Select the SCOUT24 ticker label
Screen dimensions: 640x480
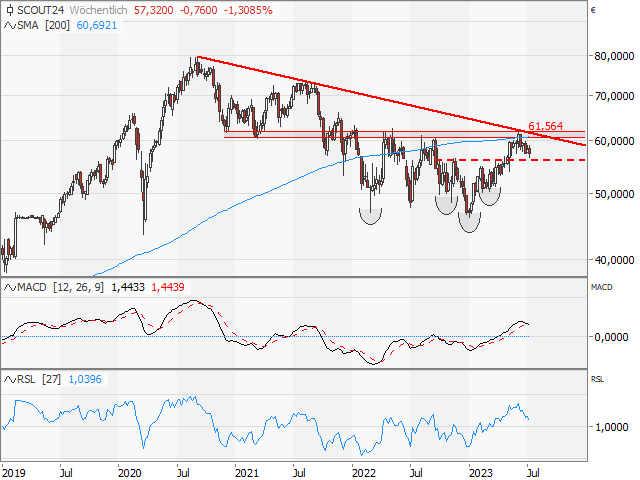(x=40, y=10)
